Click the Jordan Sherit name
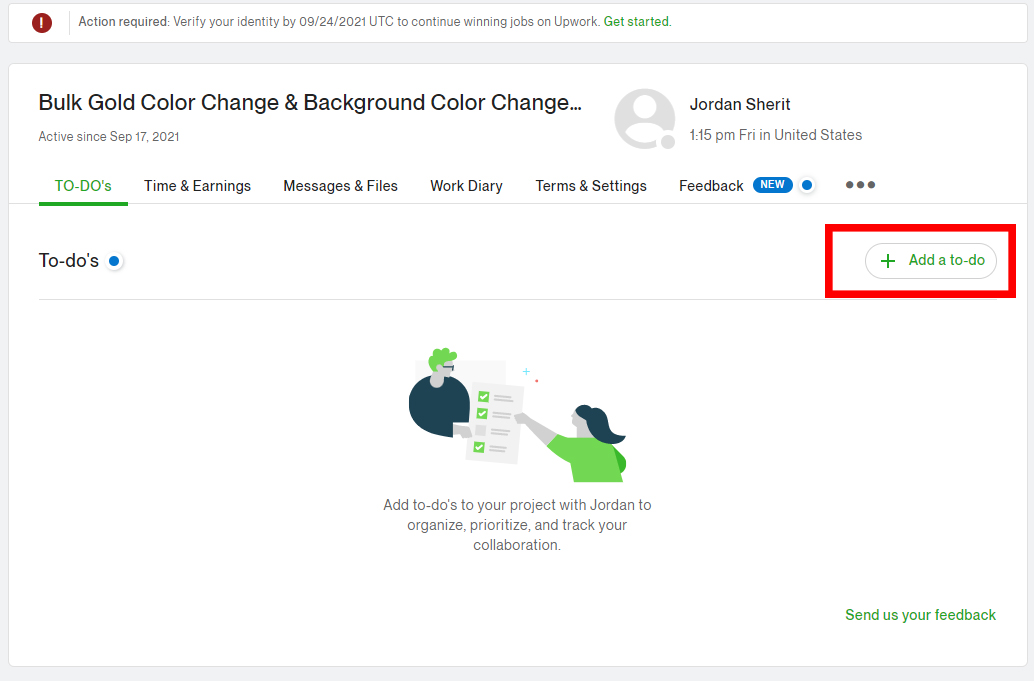 [x=740, y=104]
